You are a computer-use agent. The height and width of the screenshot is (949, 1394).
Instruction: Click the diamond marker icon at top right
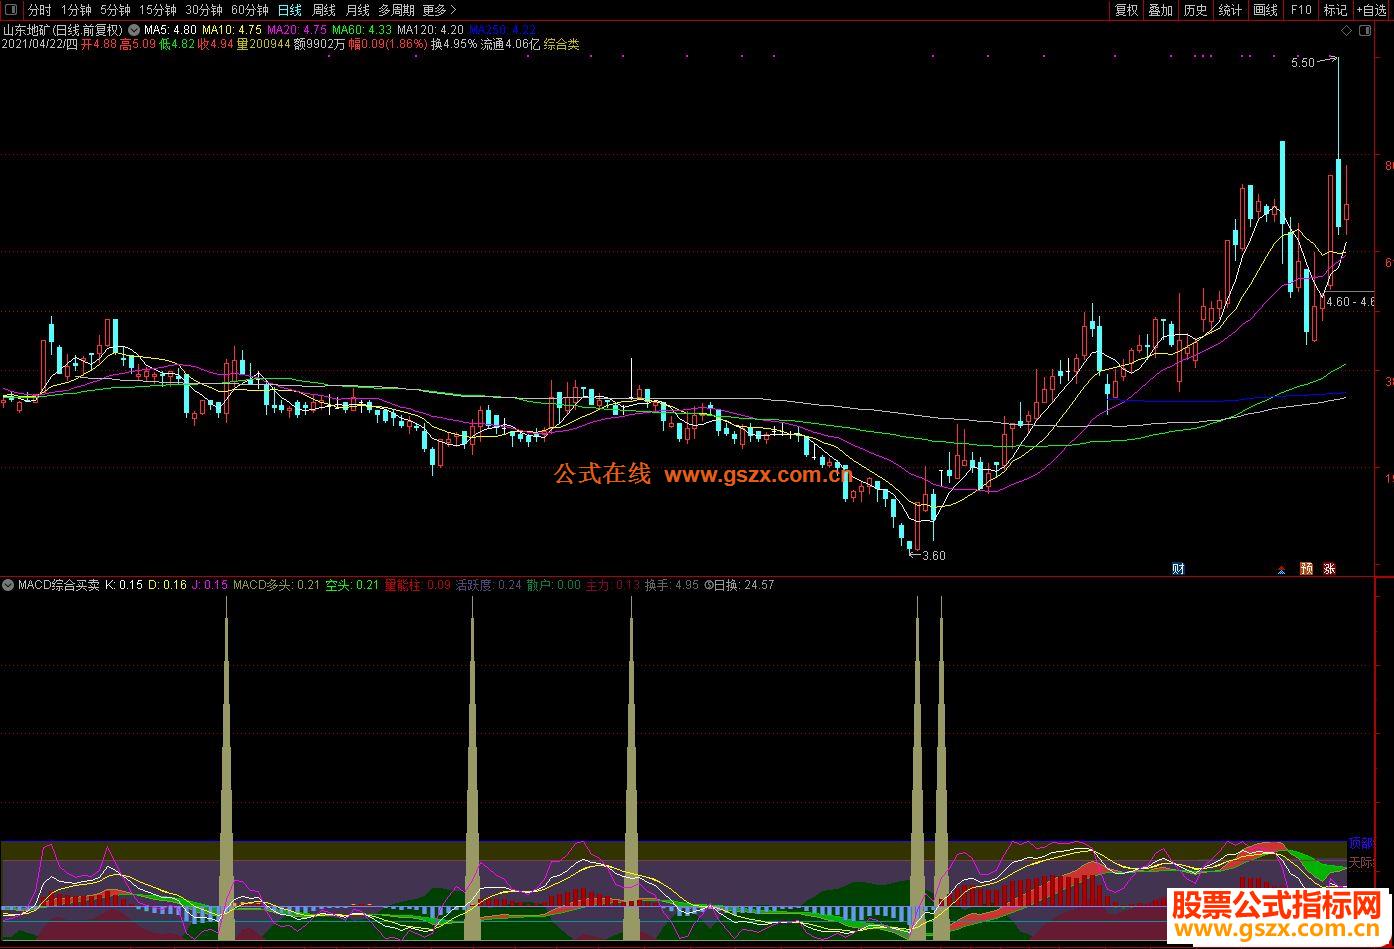pyautogui.click(x=1346, y=32)
